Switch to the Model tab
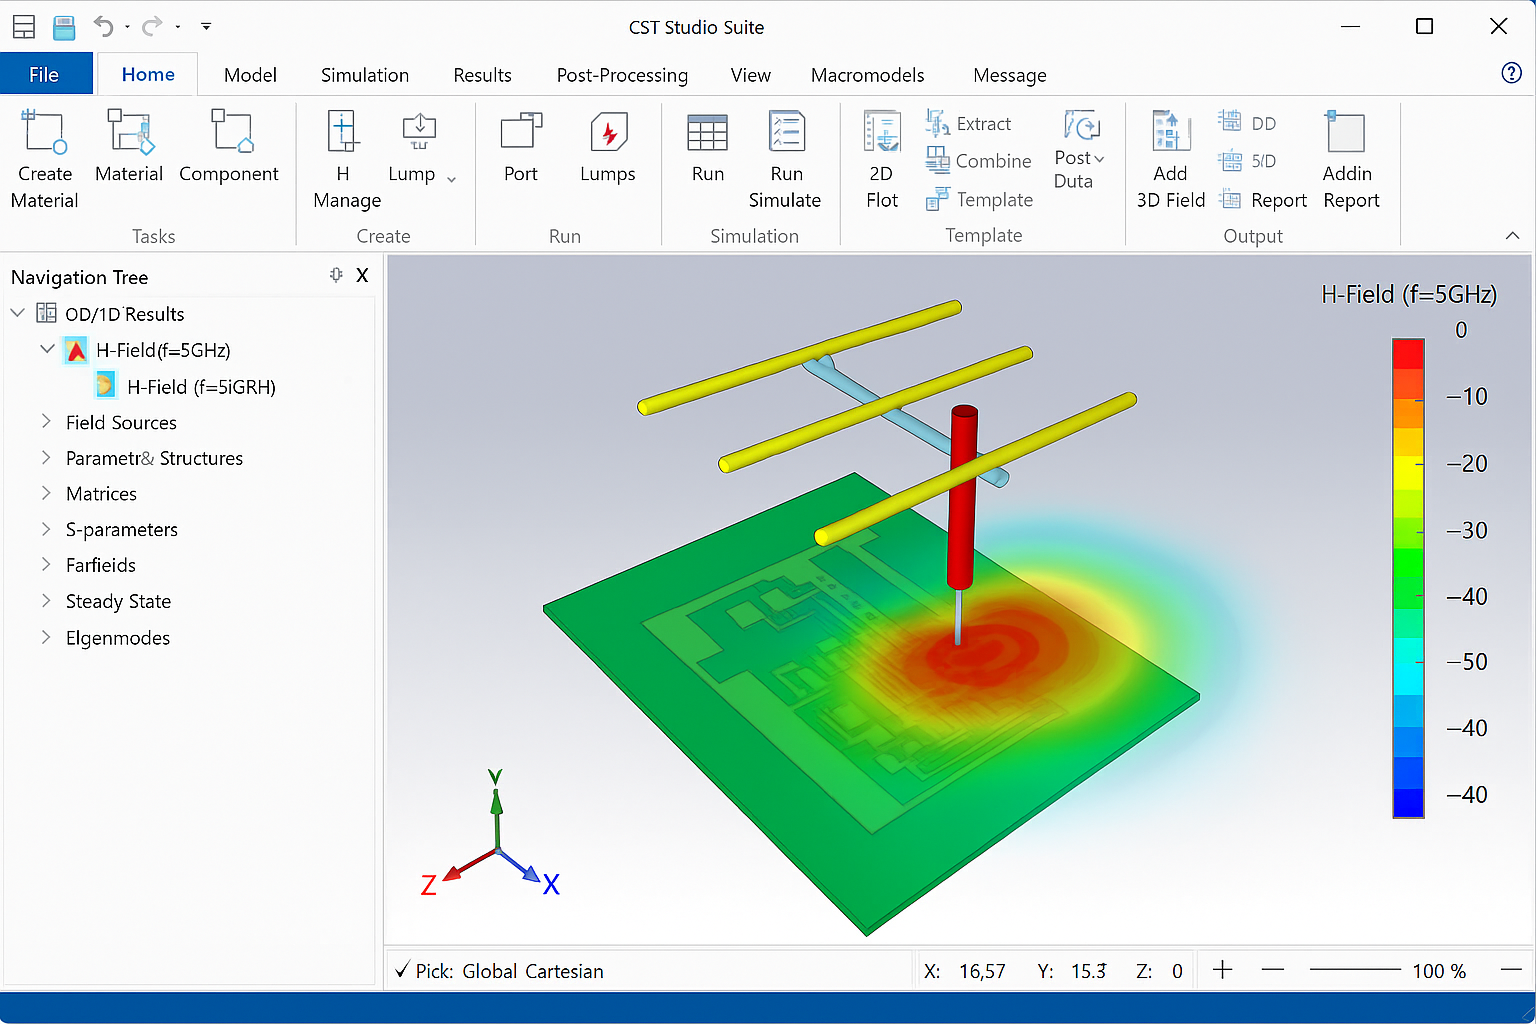1536x1024 pixels. tap(250, 75)
